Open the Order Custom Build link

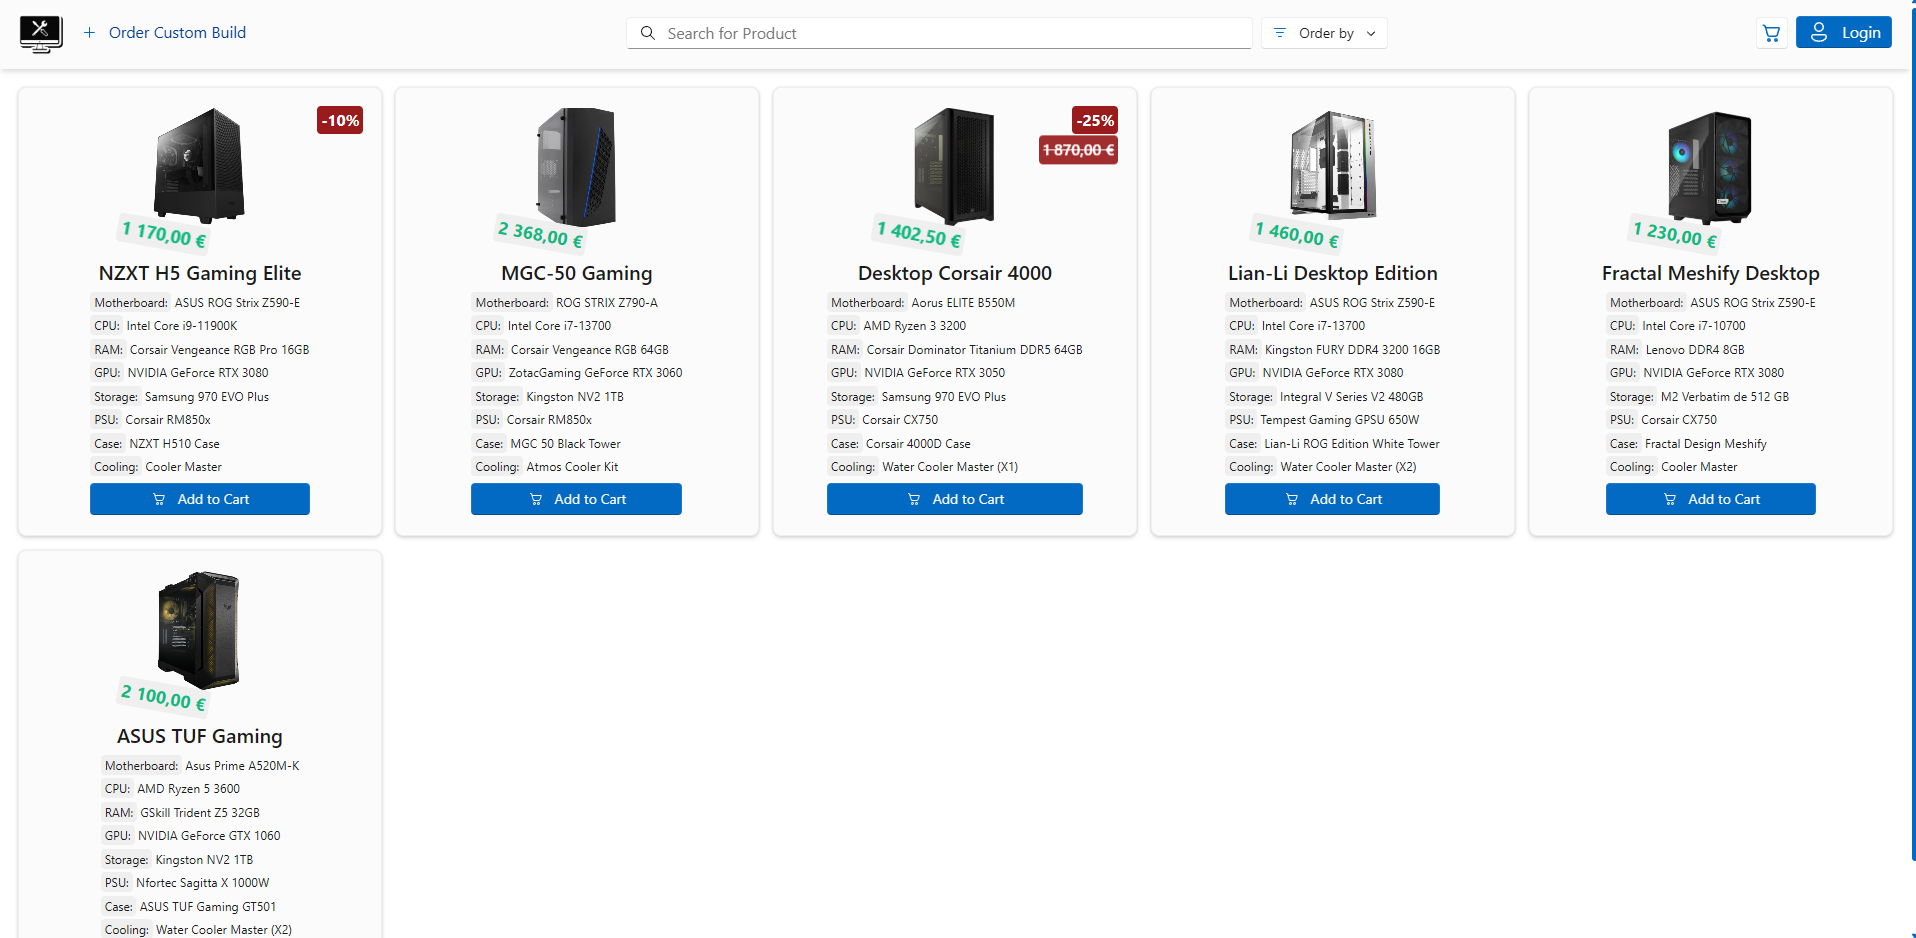coord(177,33)
